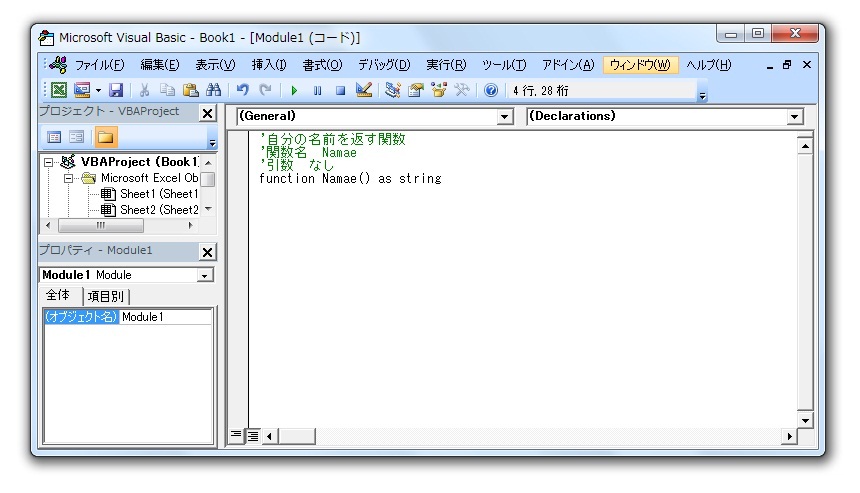Click the Module1 object name value field
Image resolution: width=860 pixels, height=493 pixels.
166,317
